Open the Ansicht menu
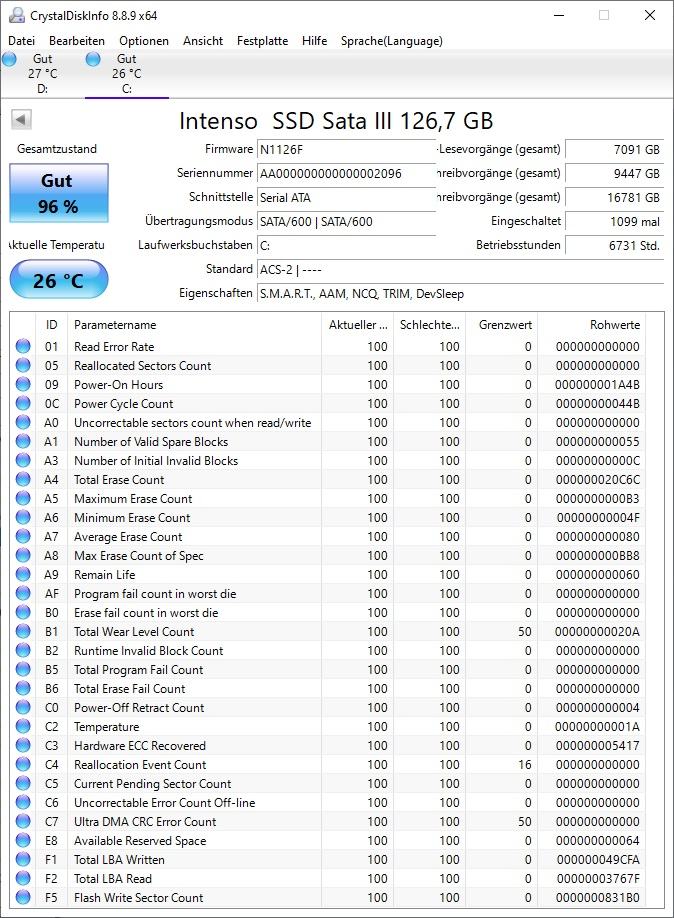Screen dimensions: 674x918 [203, 41]
